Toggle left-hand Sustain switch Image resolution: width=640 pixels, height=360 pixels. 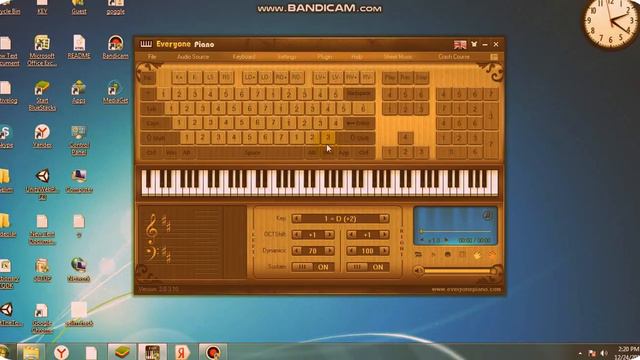(x=313, y=267)
